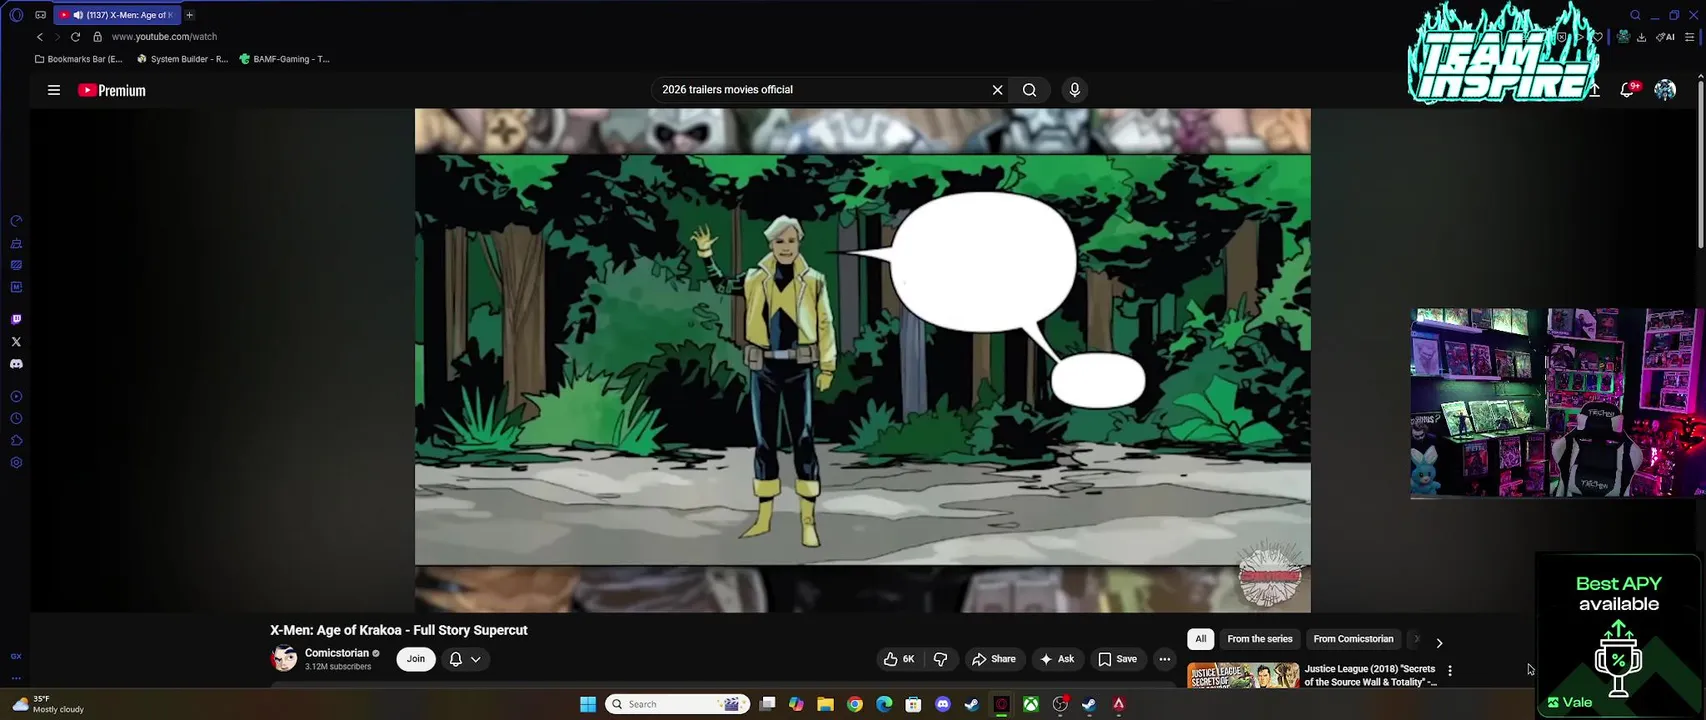Go back with browser back arrow
Image resolution: width=1706 pixels, height=720 pixels.
coord(40,37)
